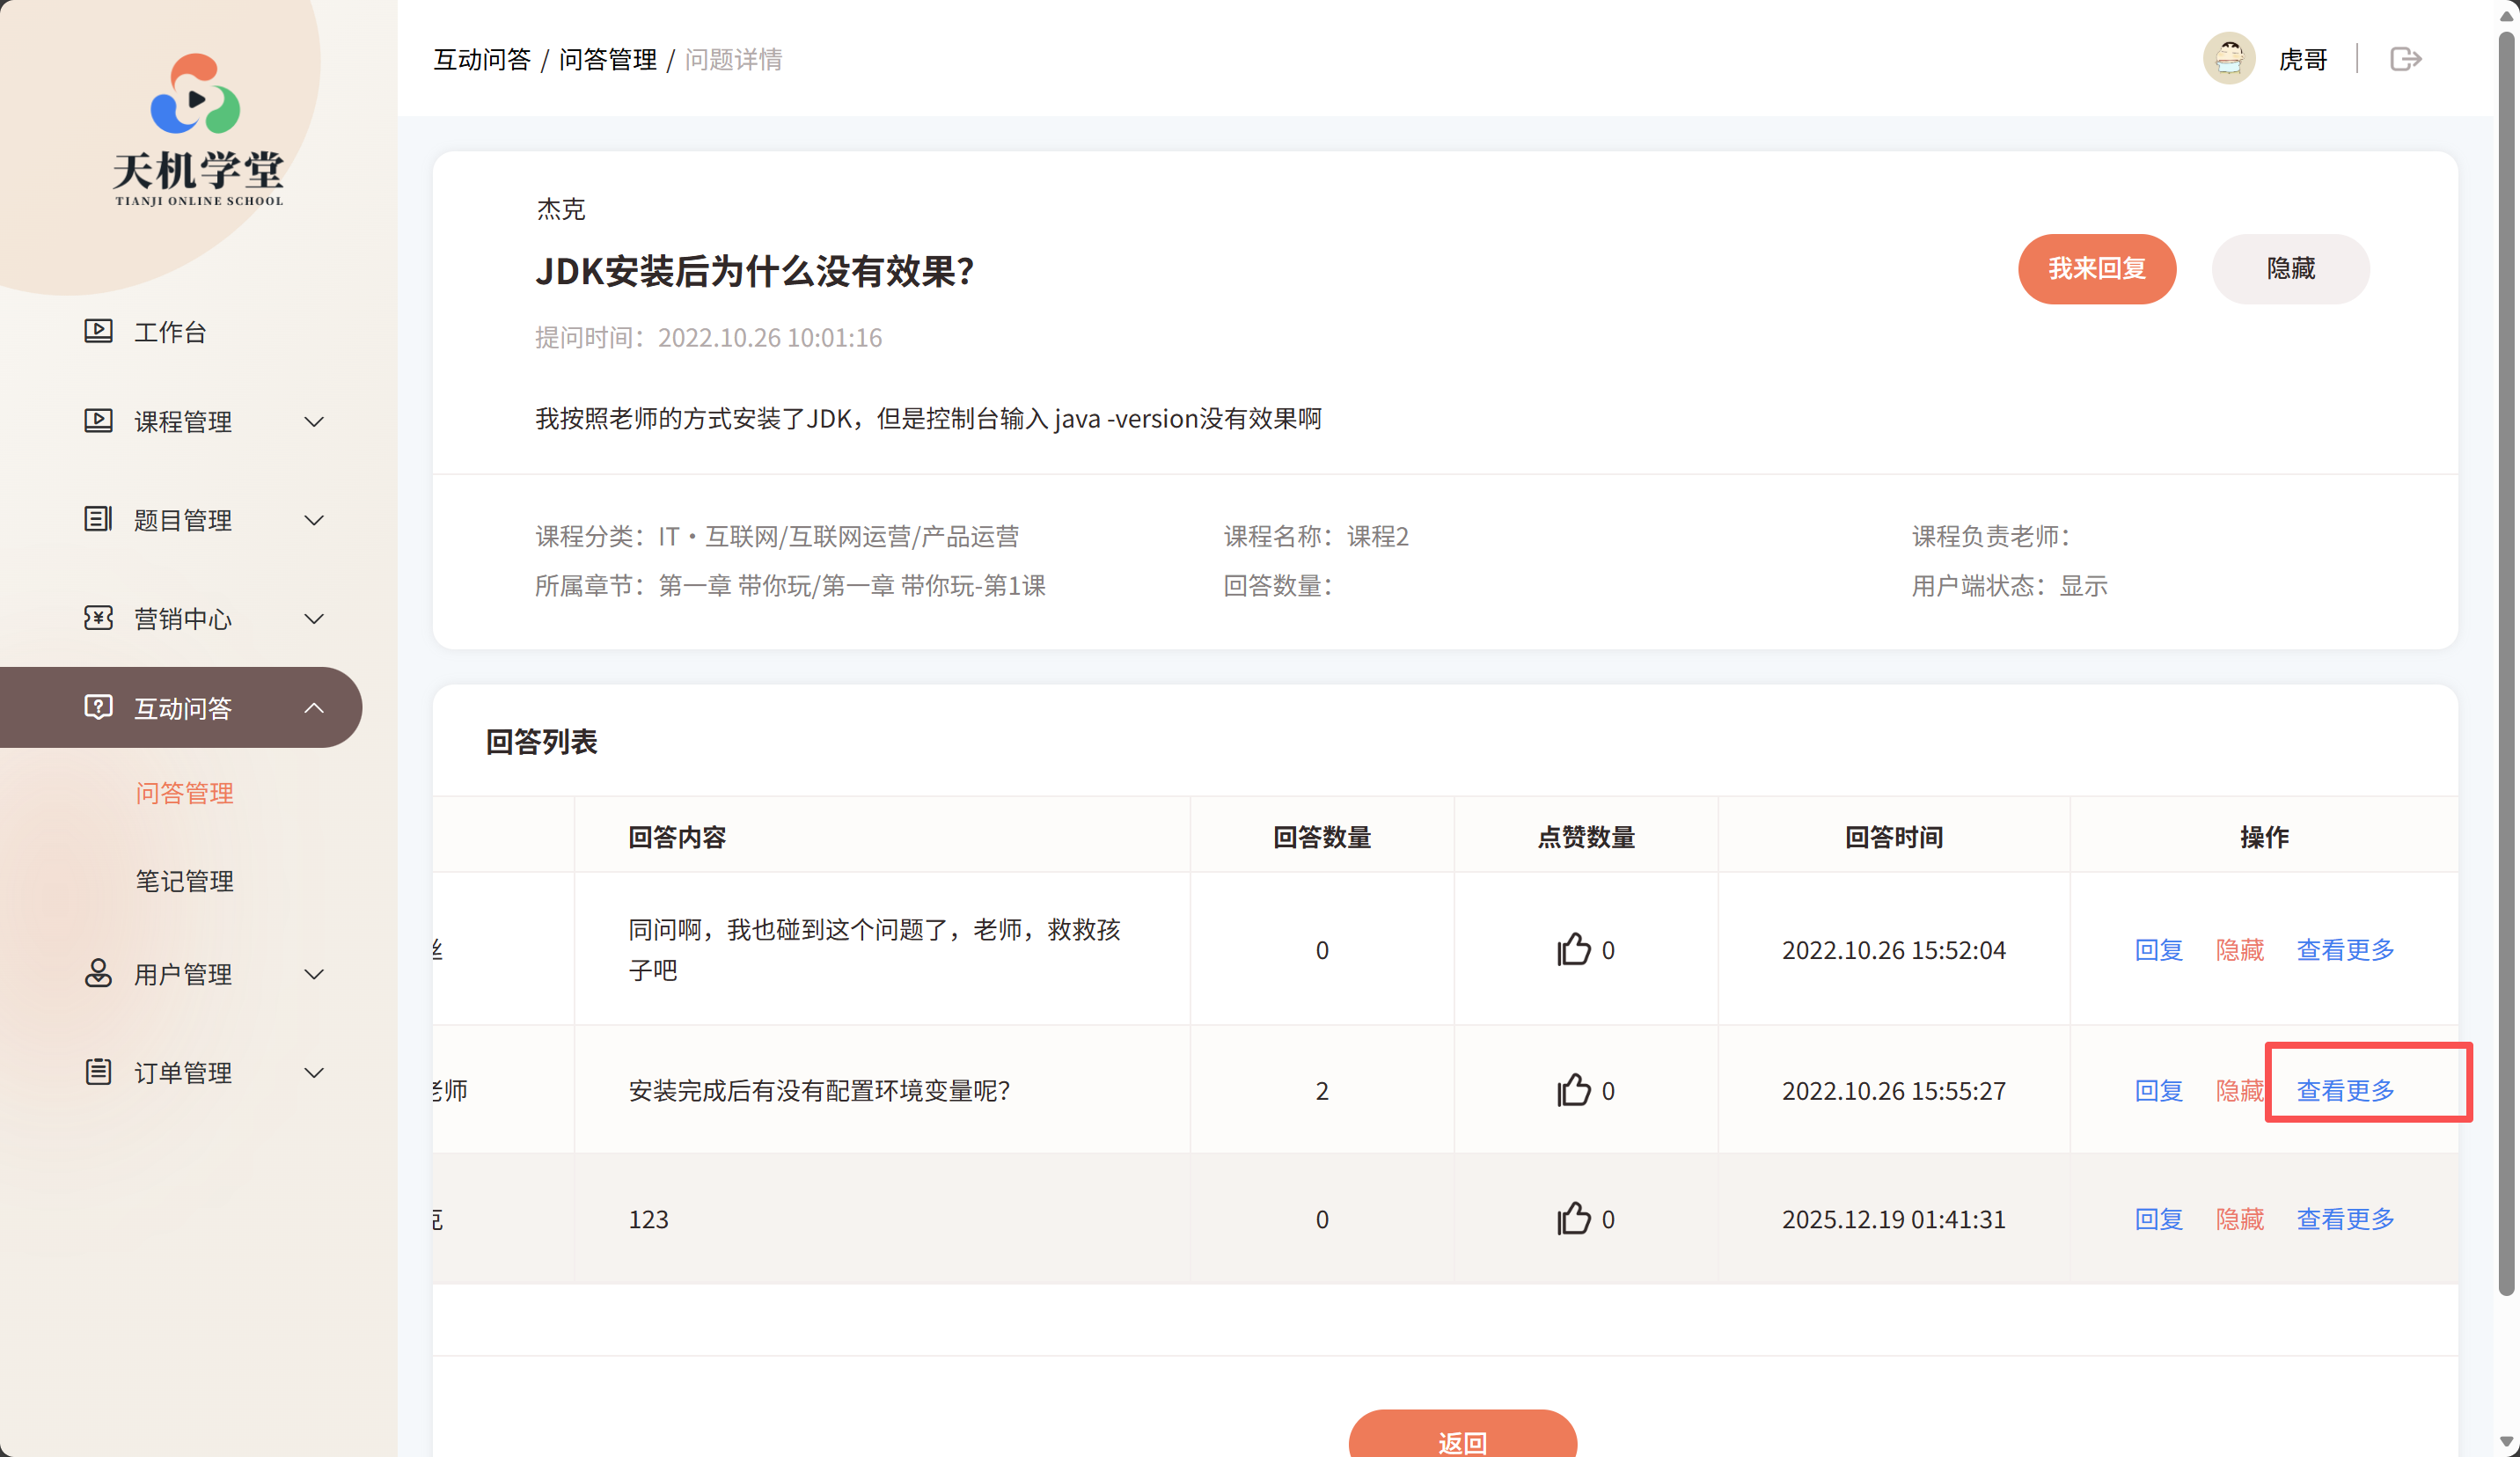Expand the 营销中心 menu chevron

pos(314,619)
